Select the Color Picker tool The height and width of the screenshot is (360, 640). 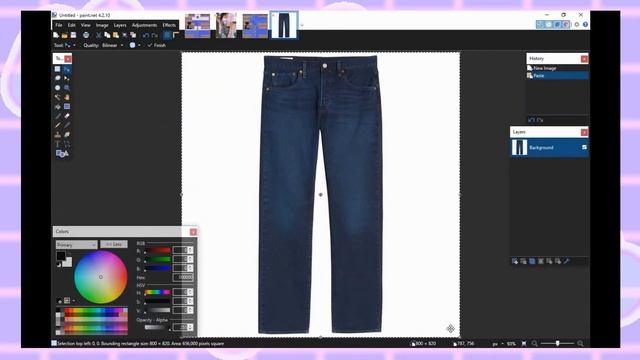pyautogui.click(x=67, y=125)
